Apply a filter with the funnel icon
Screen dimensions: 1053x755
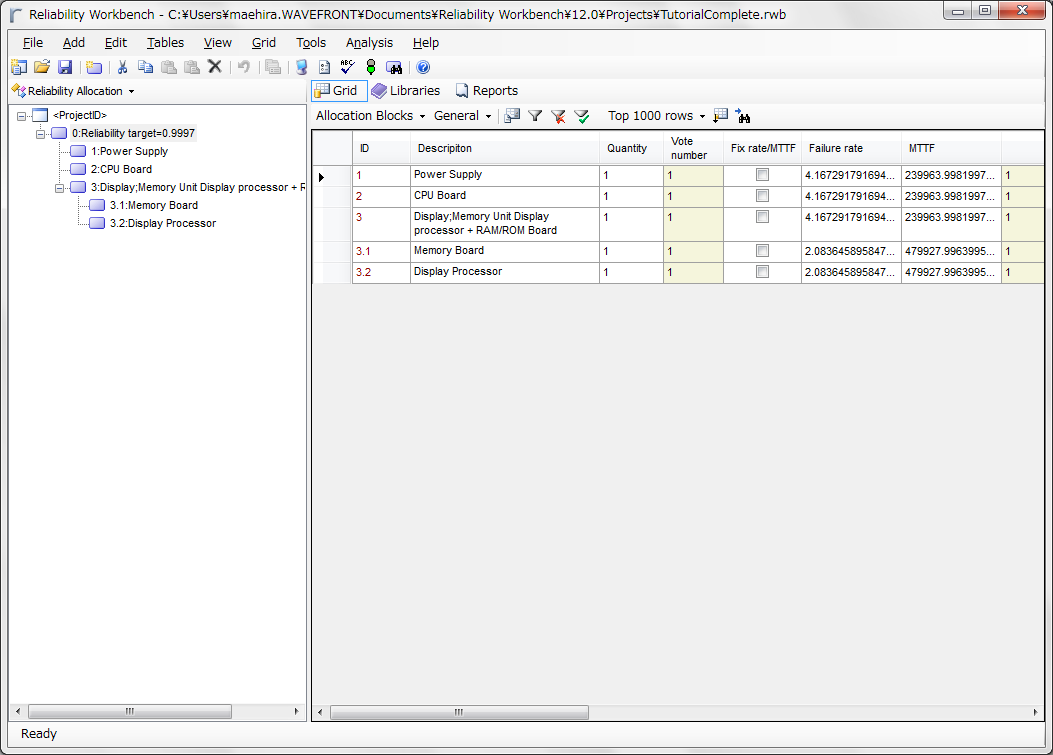click(535, 116)
